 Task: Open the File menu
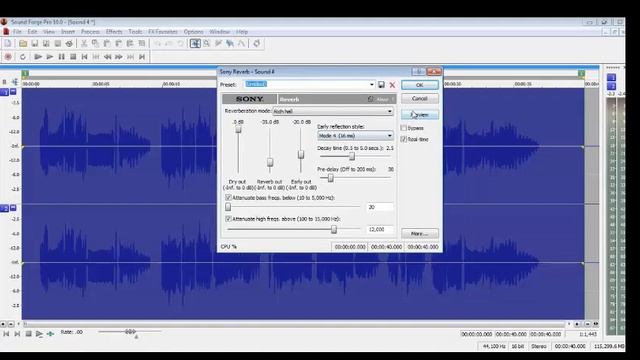tap(17, 31)
